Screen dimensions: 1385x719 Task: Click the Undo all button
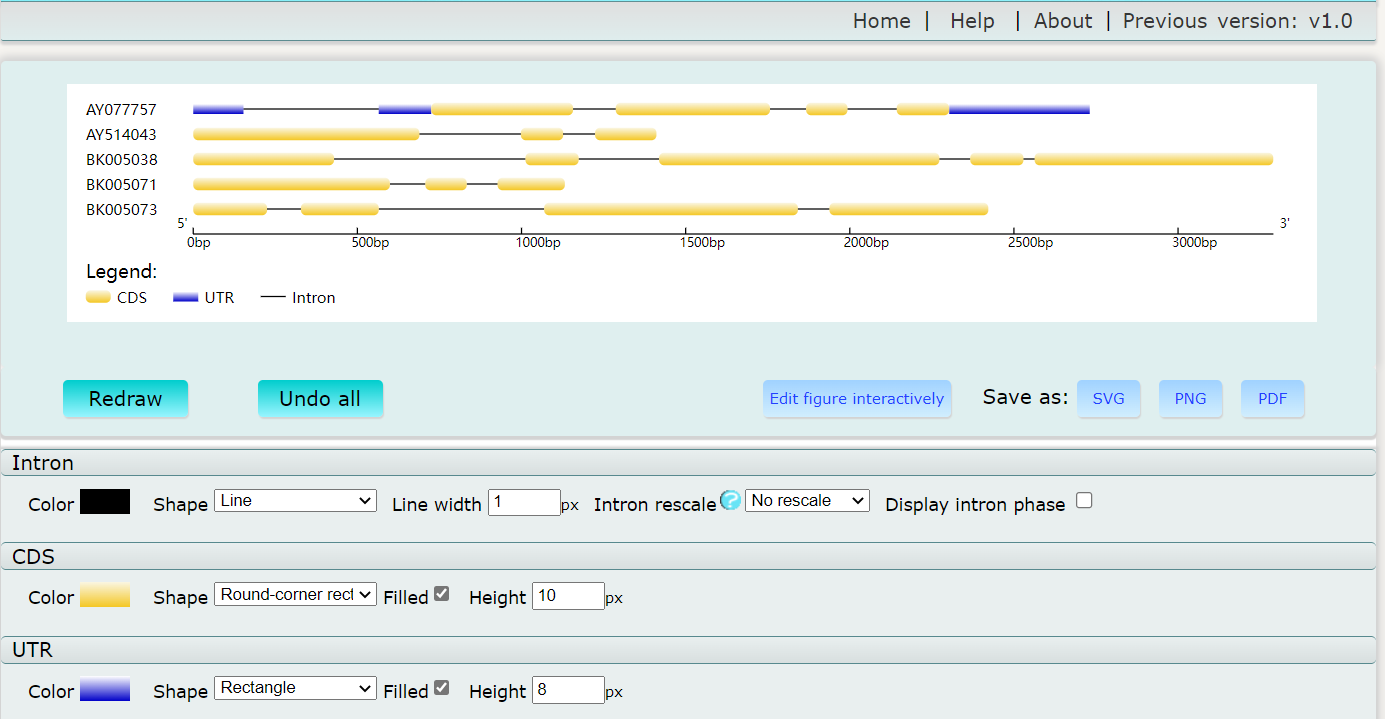coord(320,399)
